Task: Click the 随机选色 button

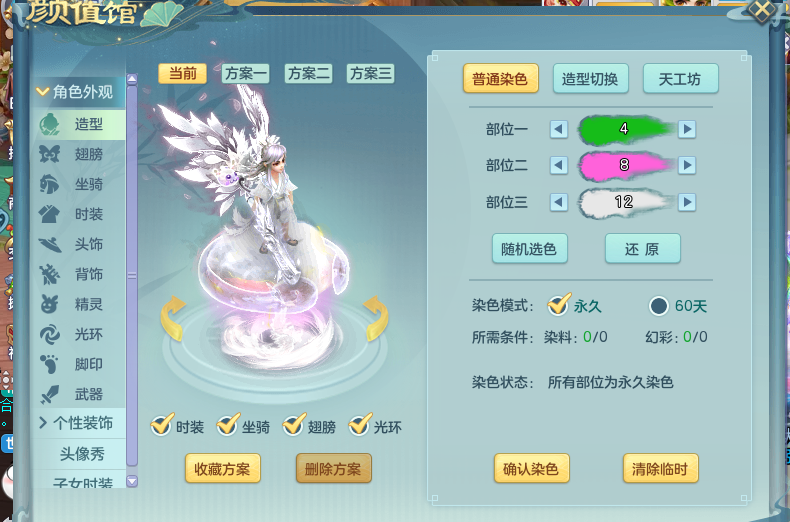Action: coord(530,249)
